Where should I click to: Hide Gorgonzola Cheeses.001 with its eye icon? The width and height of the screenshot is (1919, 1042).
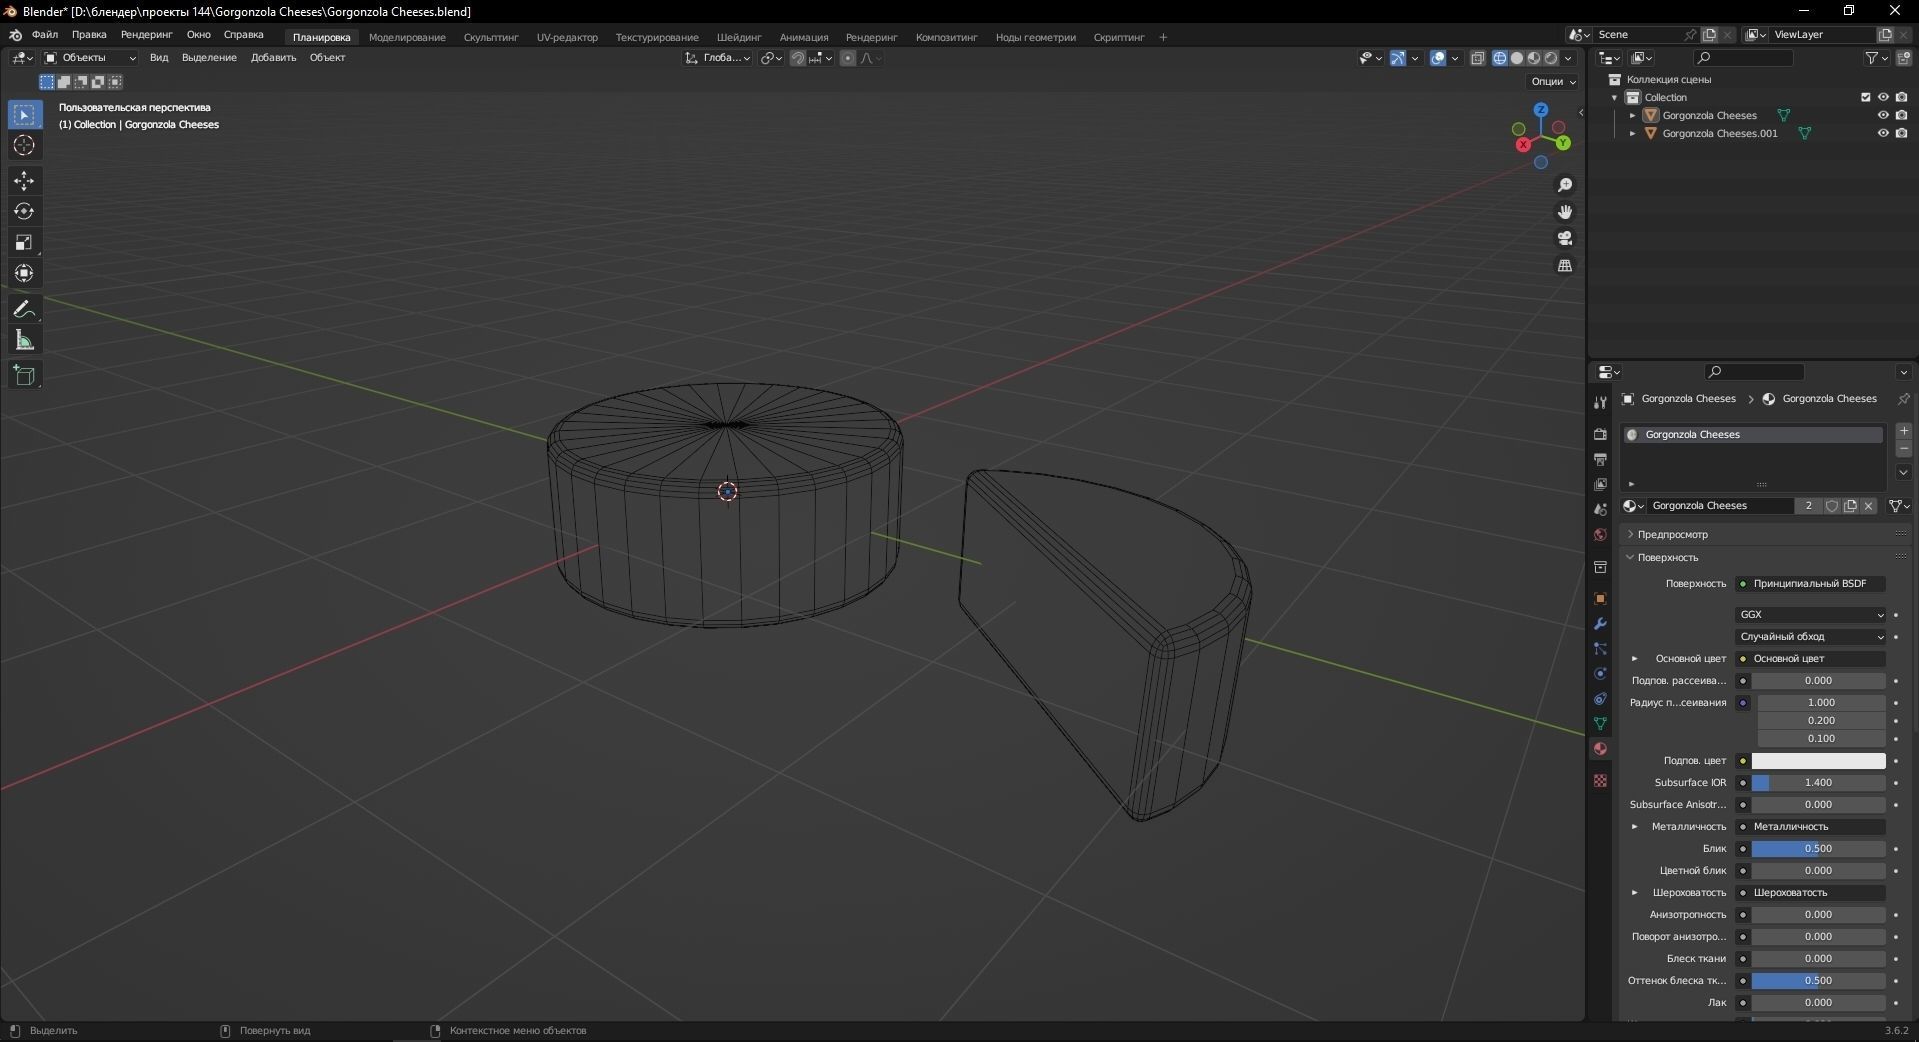tap(1883, 133)
